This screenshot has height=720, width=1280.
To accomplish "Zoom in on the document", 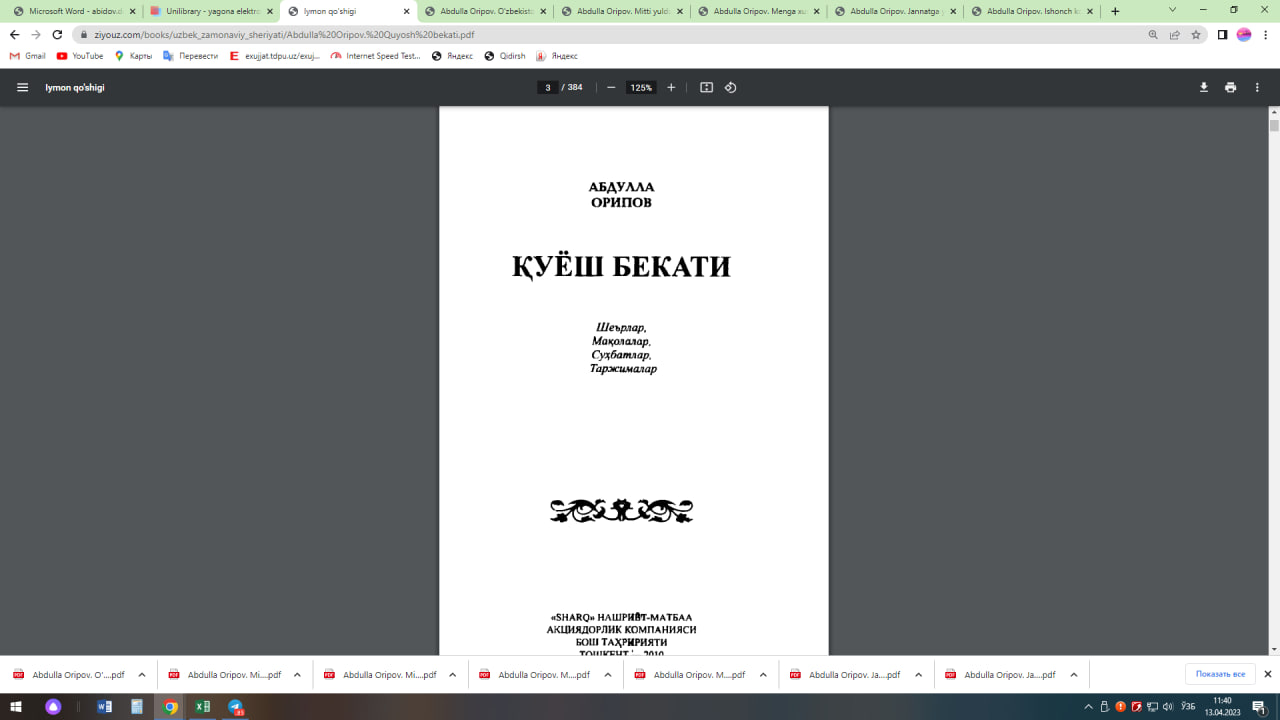I will tap(671, 87).
